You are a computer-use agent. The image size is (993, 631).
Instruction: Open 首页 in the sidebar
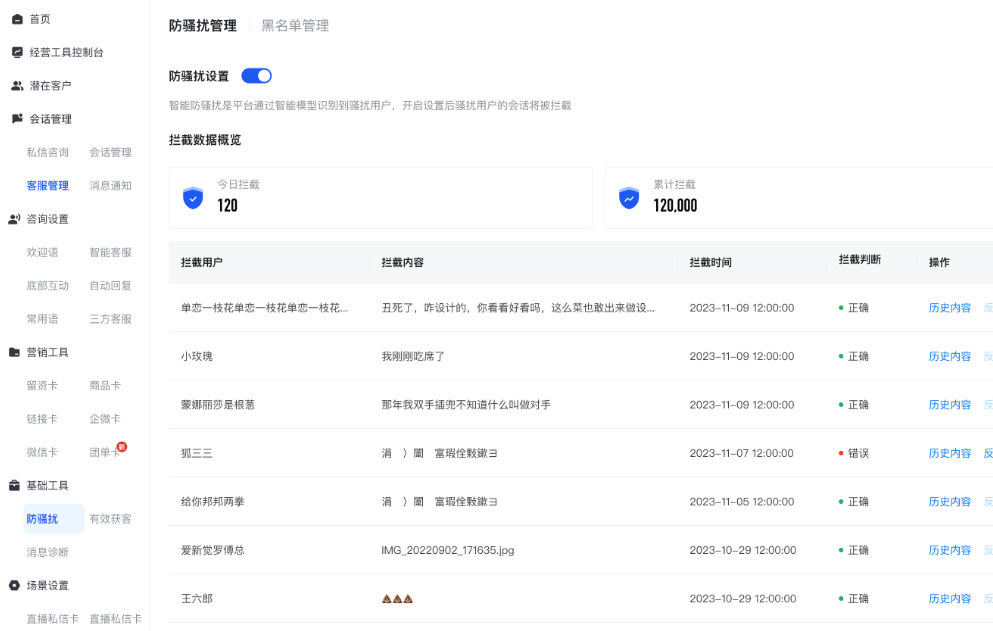point(40,19)
